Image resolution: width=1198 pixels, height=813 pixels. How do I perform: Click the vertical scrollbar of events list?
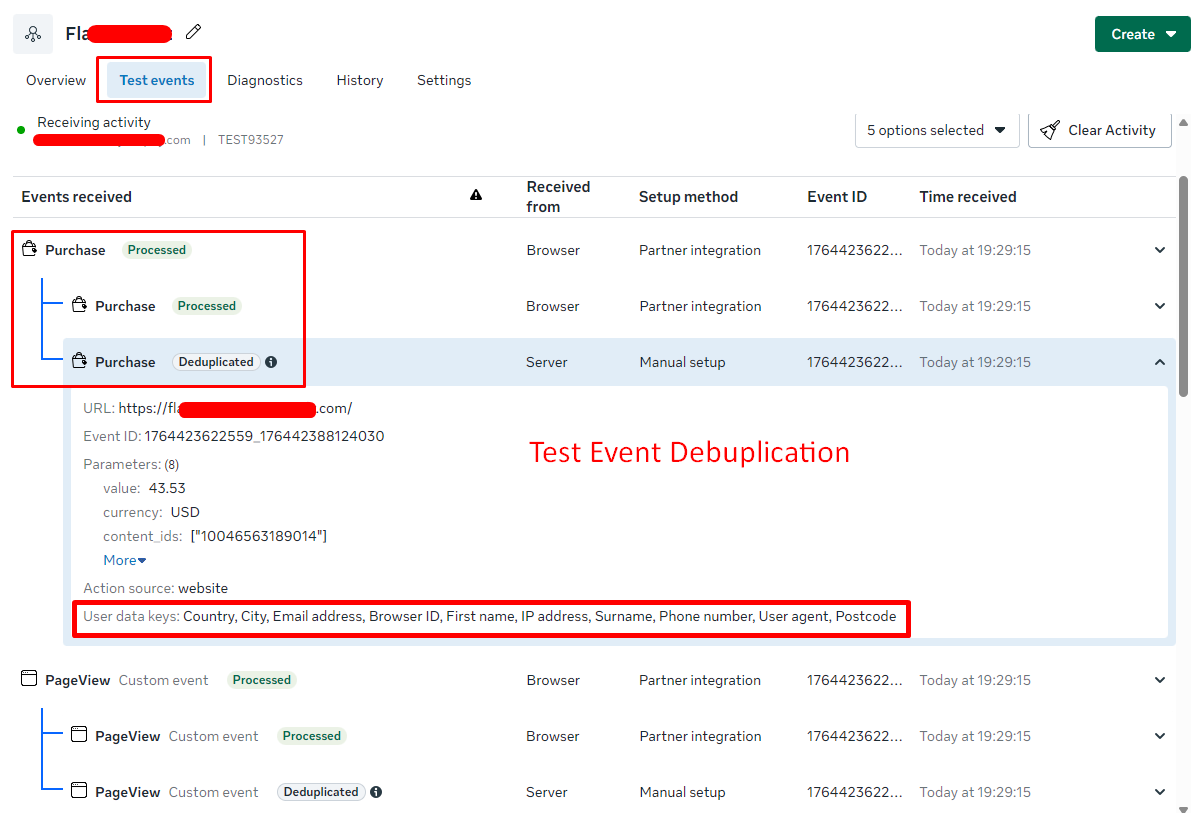[1184, 290]
